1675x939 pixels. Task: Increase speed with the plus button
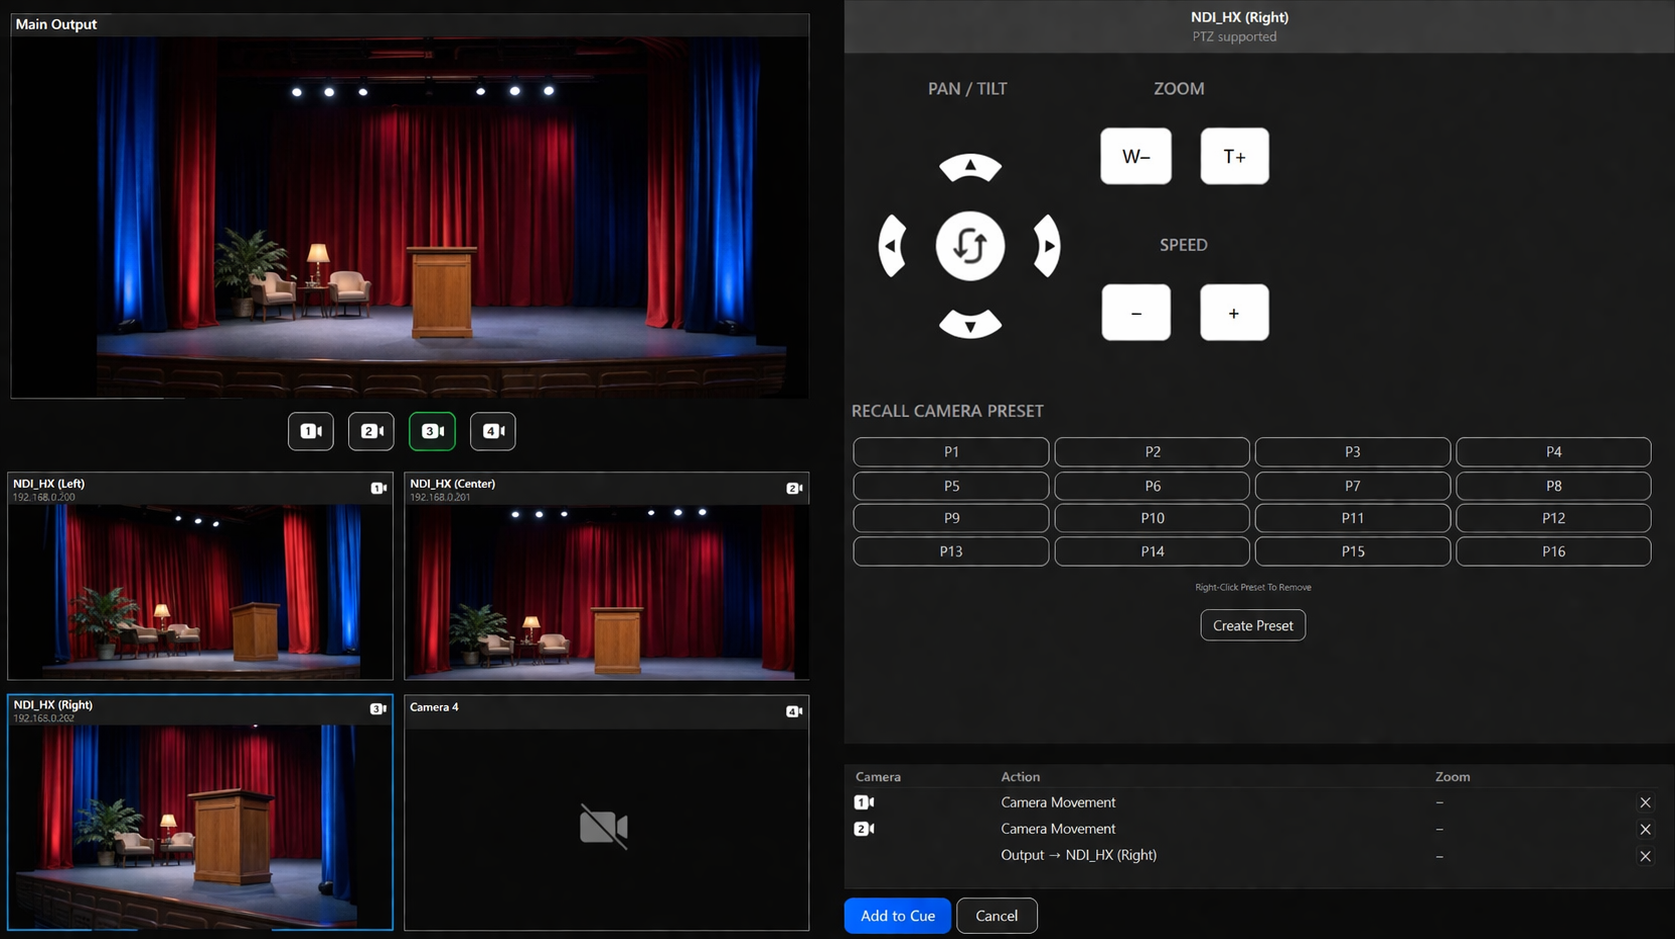coord(1234,313)
